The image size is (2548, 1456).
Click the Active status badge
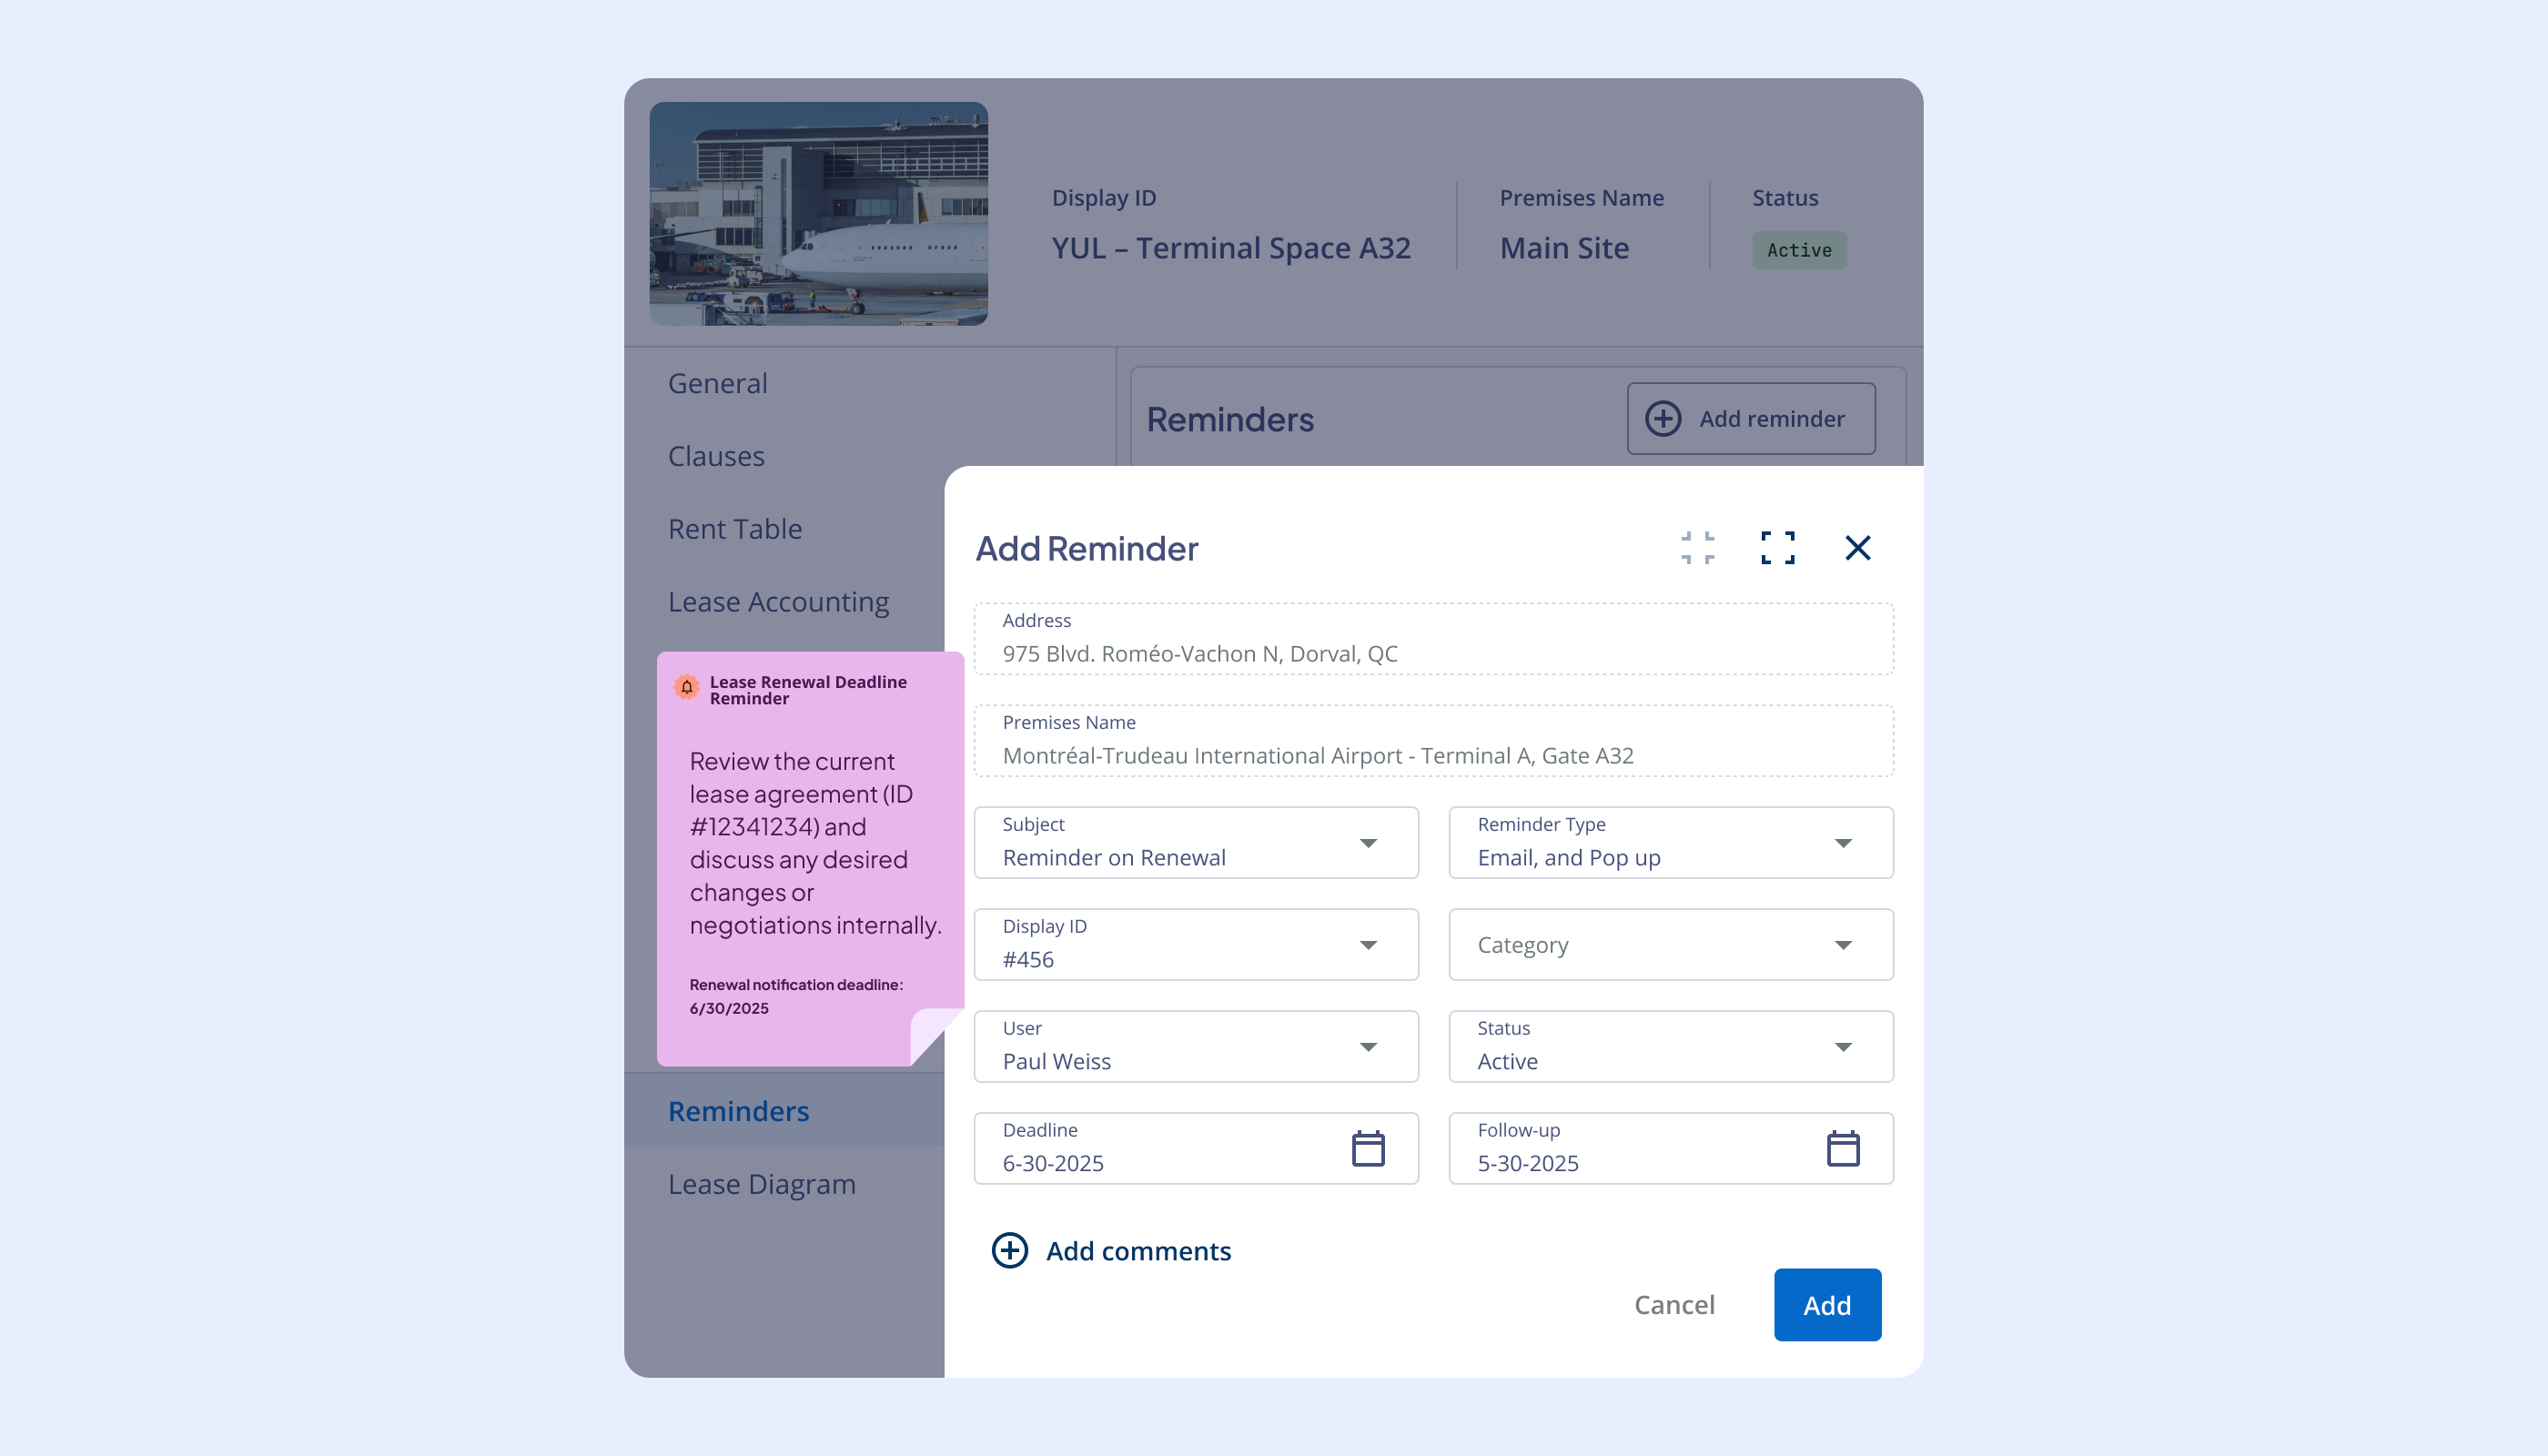tap(1798, 250)
